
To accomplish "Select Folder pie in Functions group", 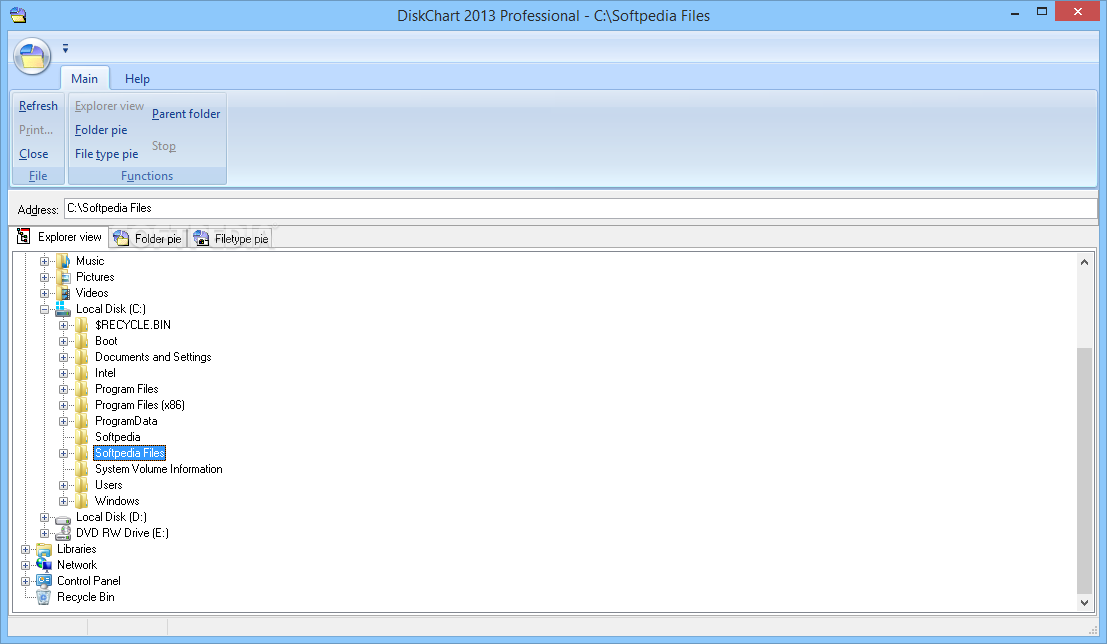I will pos(101,130).
